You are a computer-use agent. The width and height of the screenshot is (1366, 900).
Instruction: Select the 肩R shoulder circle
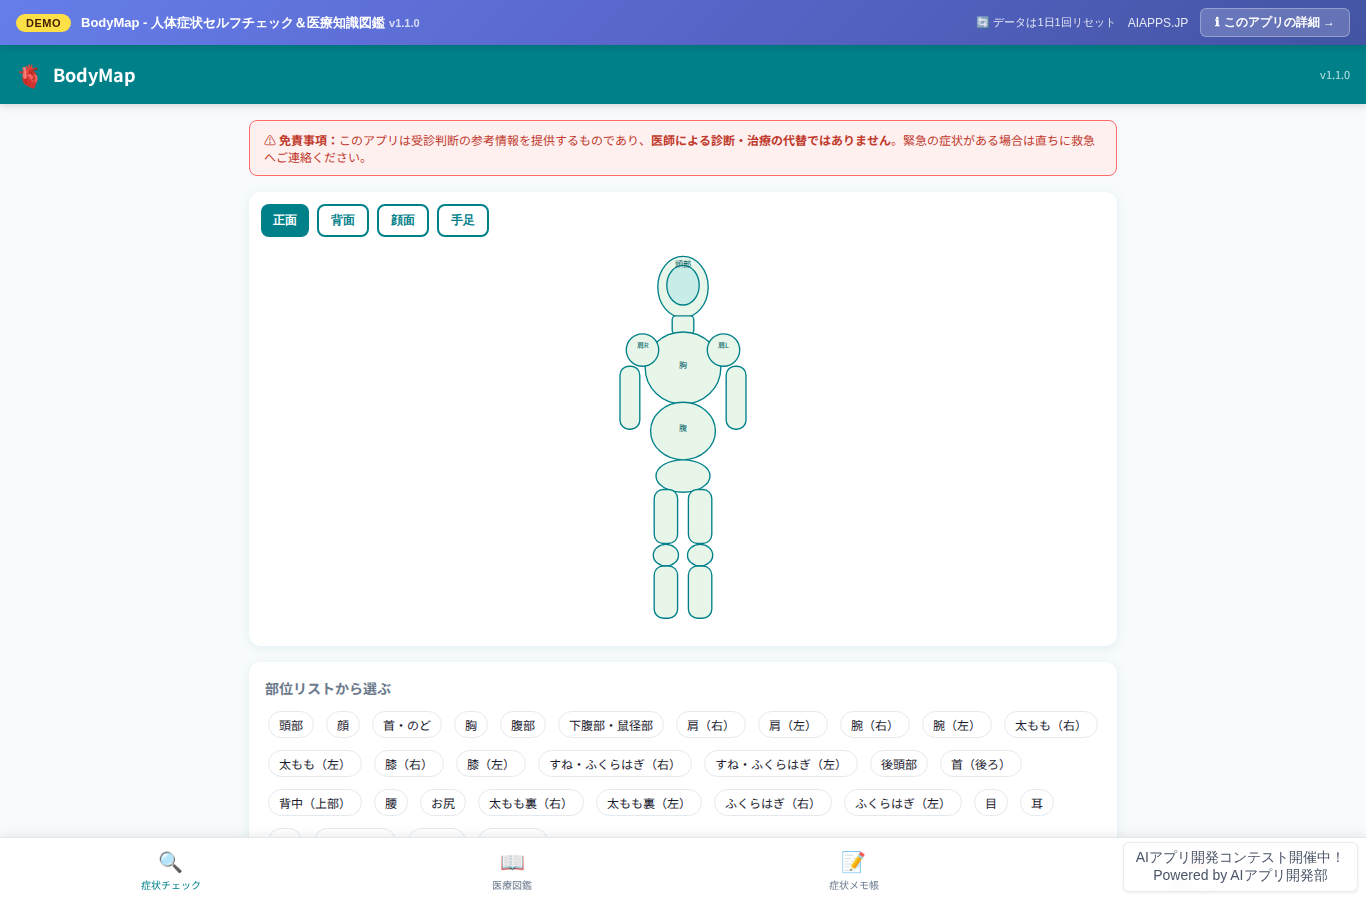(x=642, y=350)
